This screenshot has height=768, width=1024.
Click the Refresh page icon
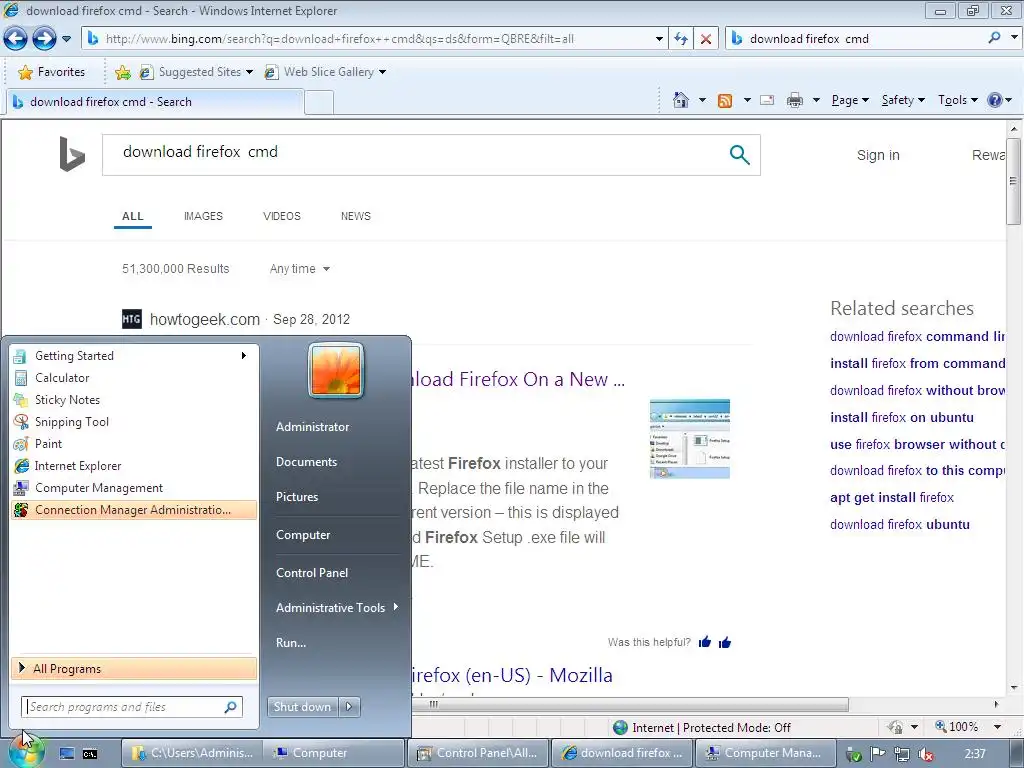[681, 39]
